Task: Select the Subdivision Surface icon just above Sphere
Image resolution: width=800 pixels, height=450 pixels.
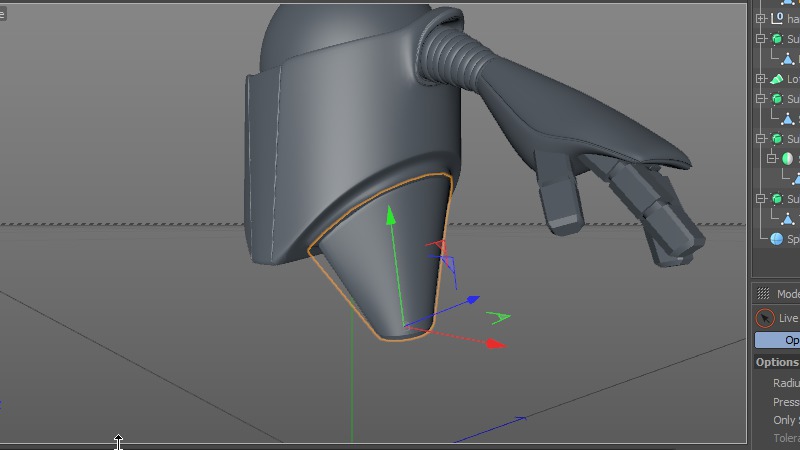Action: pyautogui.click(x=777, y=199)
